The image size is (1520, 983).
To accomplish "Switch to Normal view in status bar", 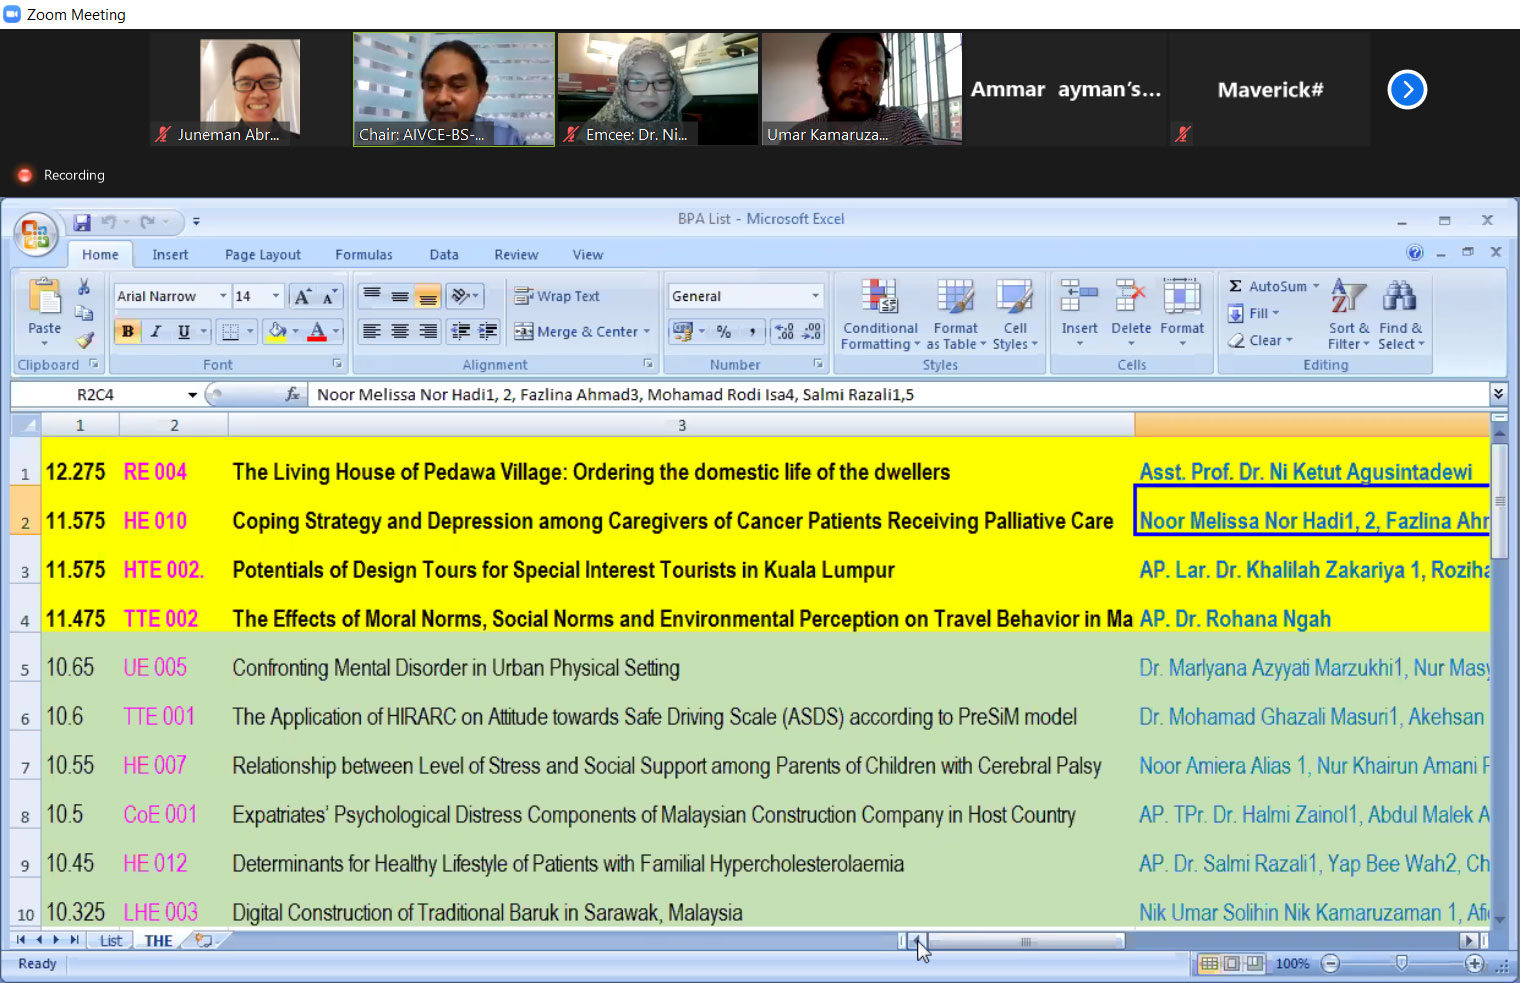I will point(1209,963).
